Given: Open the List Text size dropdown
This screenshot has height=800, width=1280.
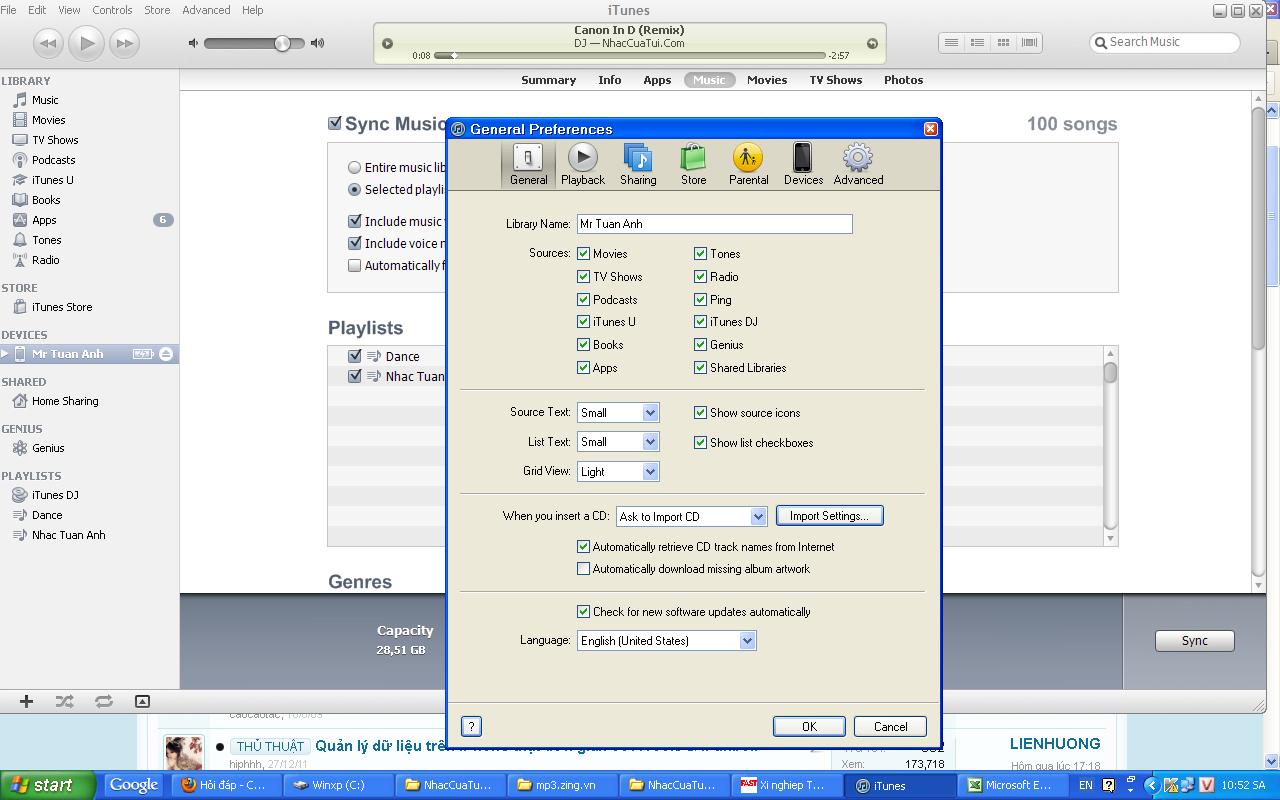Looking at the screenshot, I should click(618, 442).
